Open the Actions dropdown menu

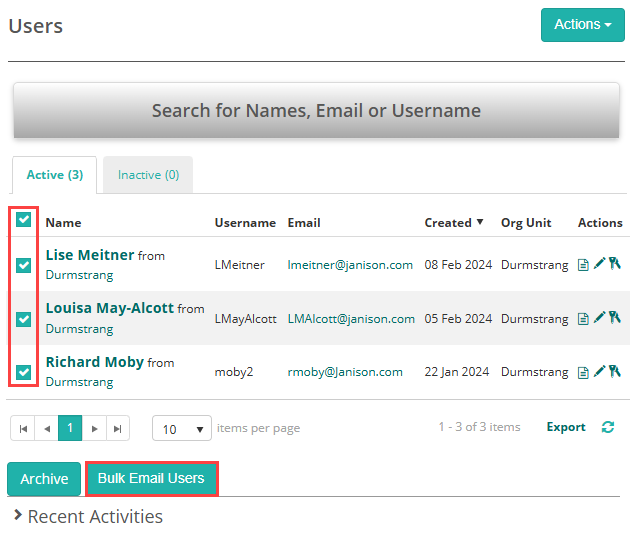(x=582, y=25)
